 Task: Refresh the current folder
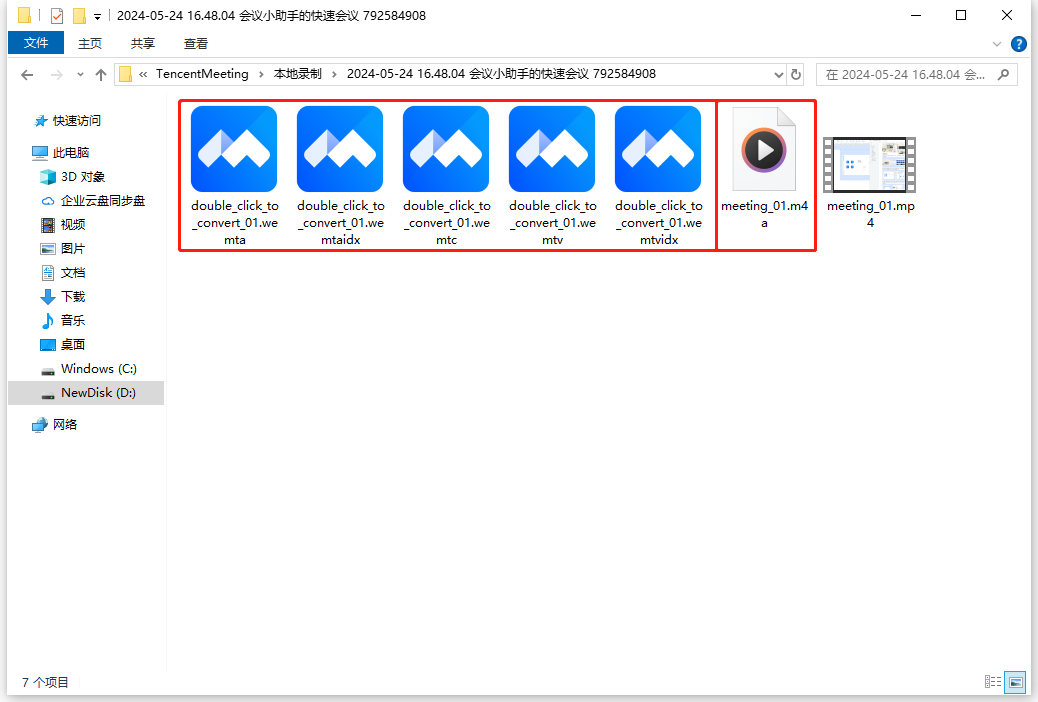[x=796, y=75]
